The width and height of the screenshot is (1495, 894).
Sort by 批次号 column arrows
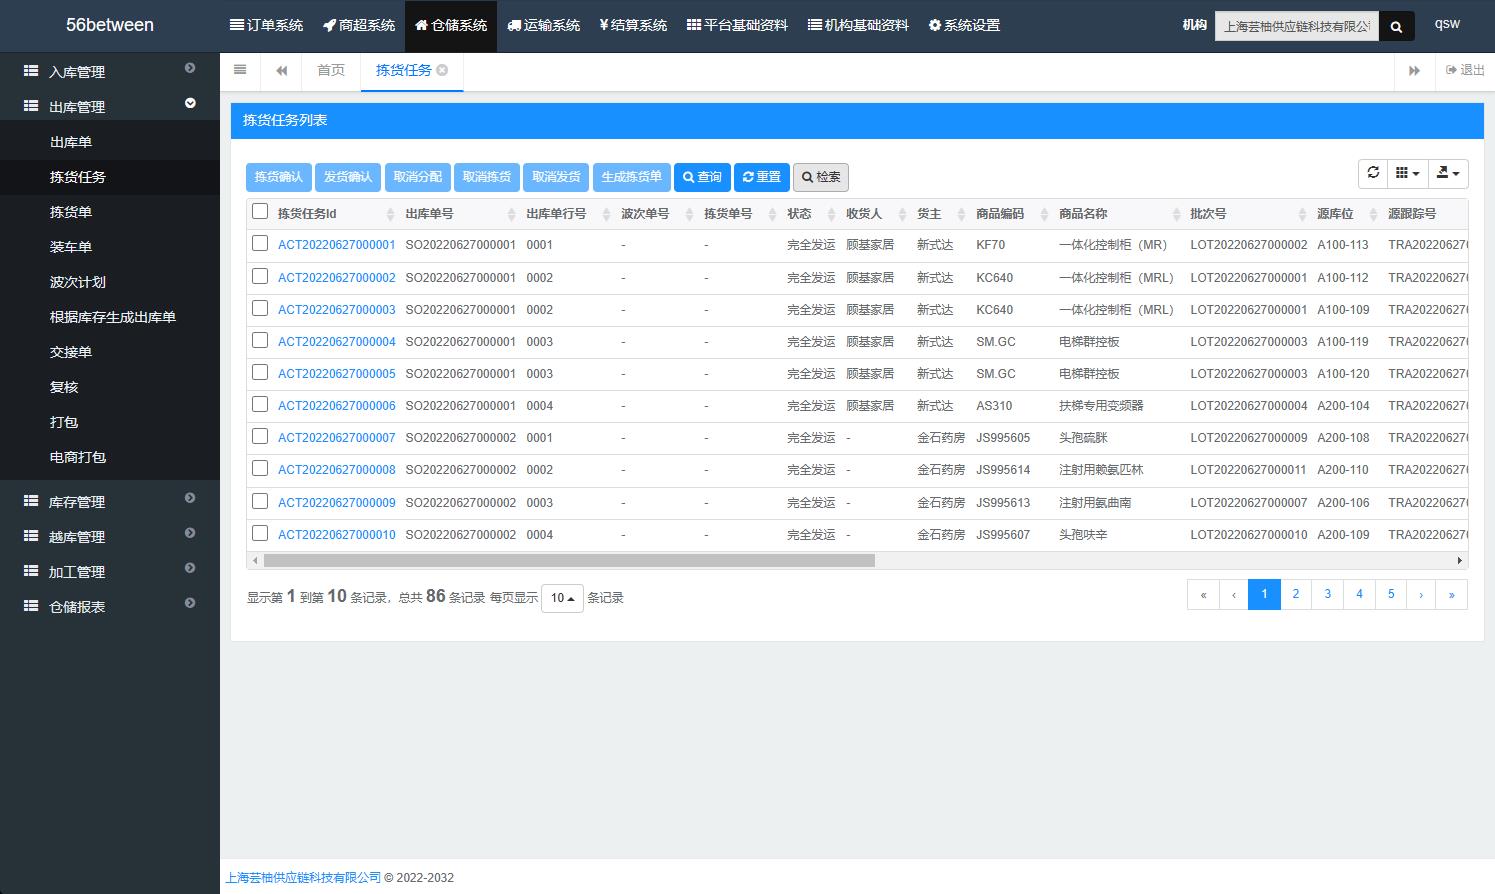[x=1302, y=214]
